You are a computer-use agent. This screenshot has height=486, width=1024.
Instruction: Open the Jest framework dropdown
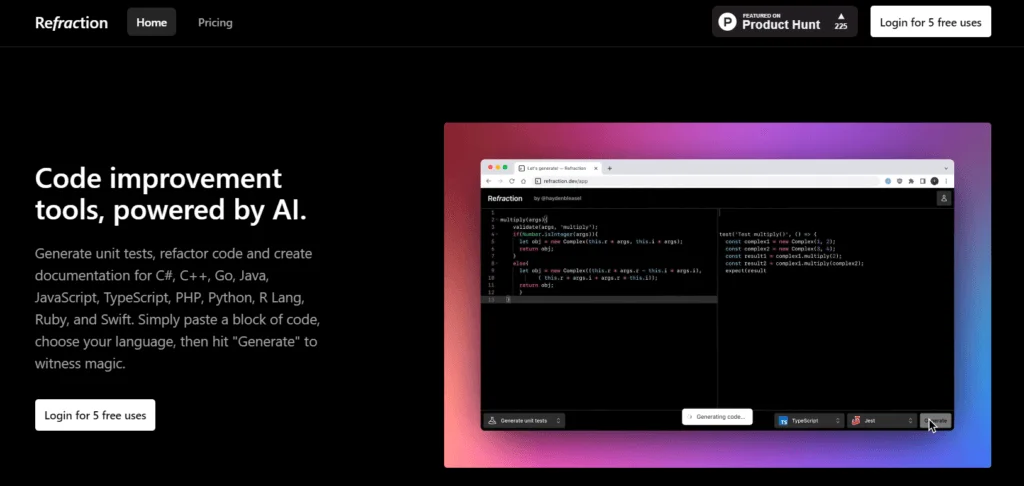(882, 421)
